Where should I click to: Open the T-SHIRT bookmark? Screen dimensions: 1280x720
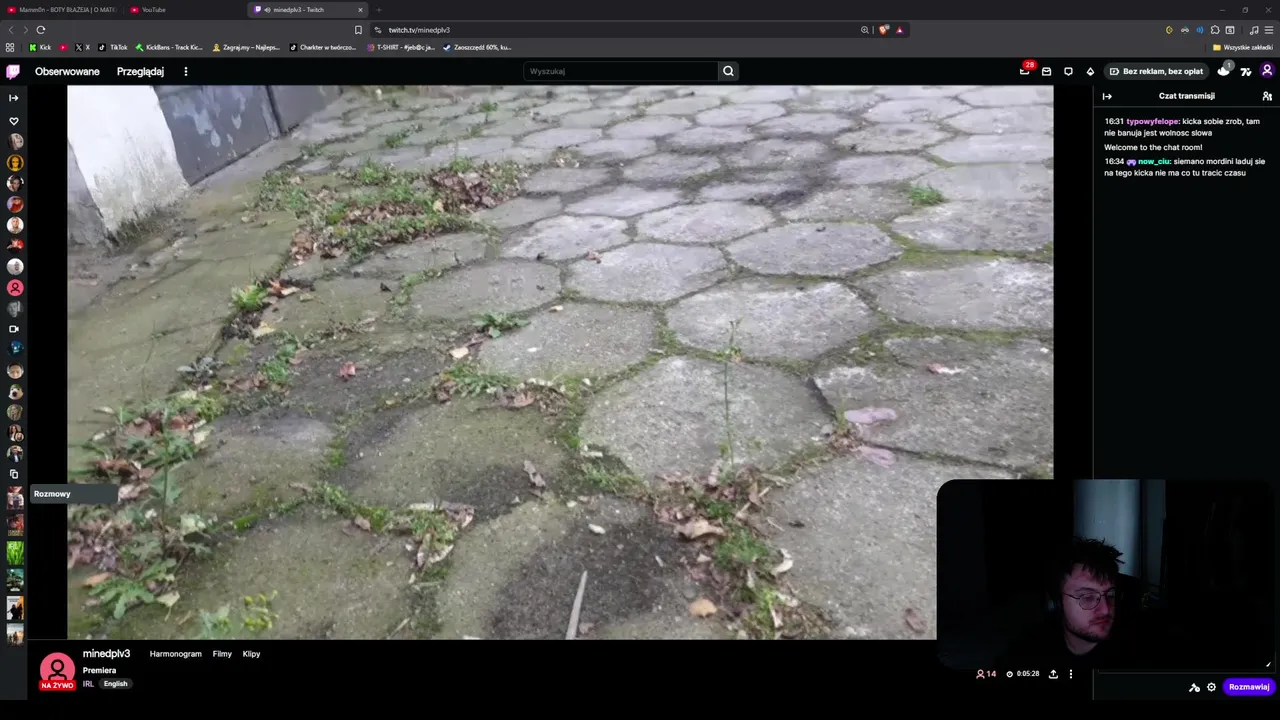tap(401, 47)
